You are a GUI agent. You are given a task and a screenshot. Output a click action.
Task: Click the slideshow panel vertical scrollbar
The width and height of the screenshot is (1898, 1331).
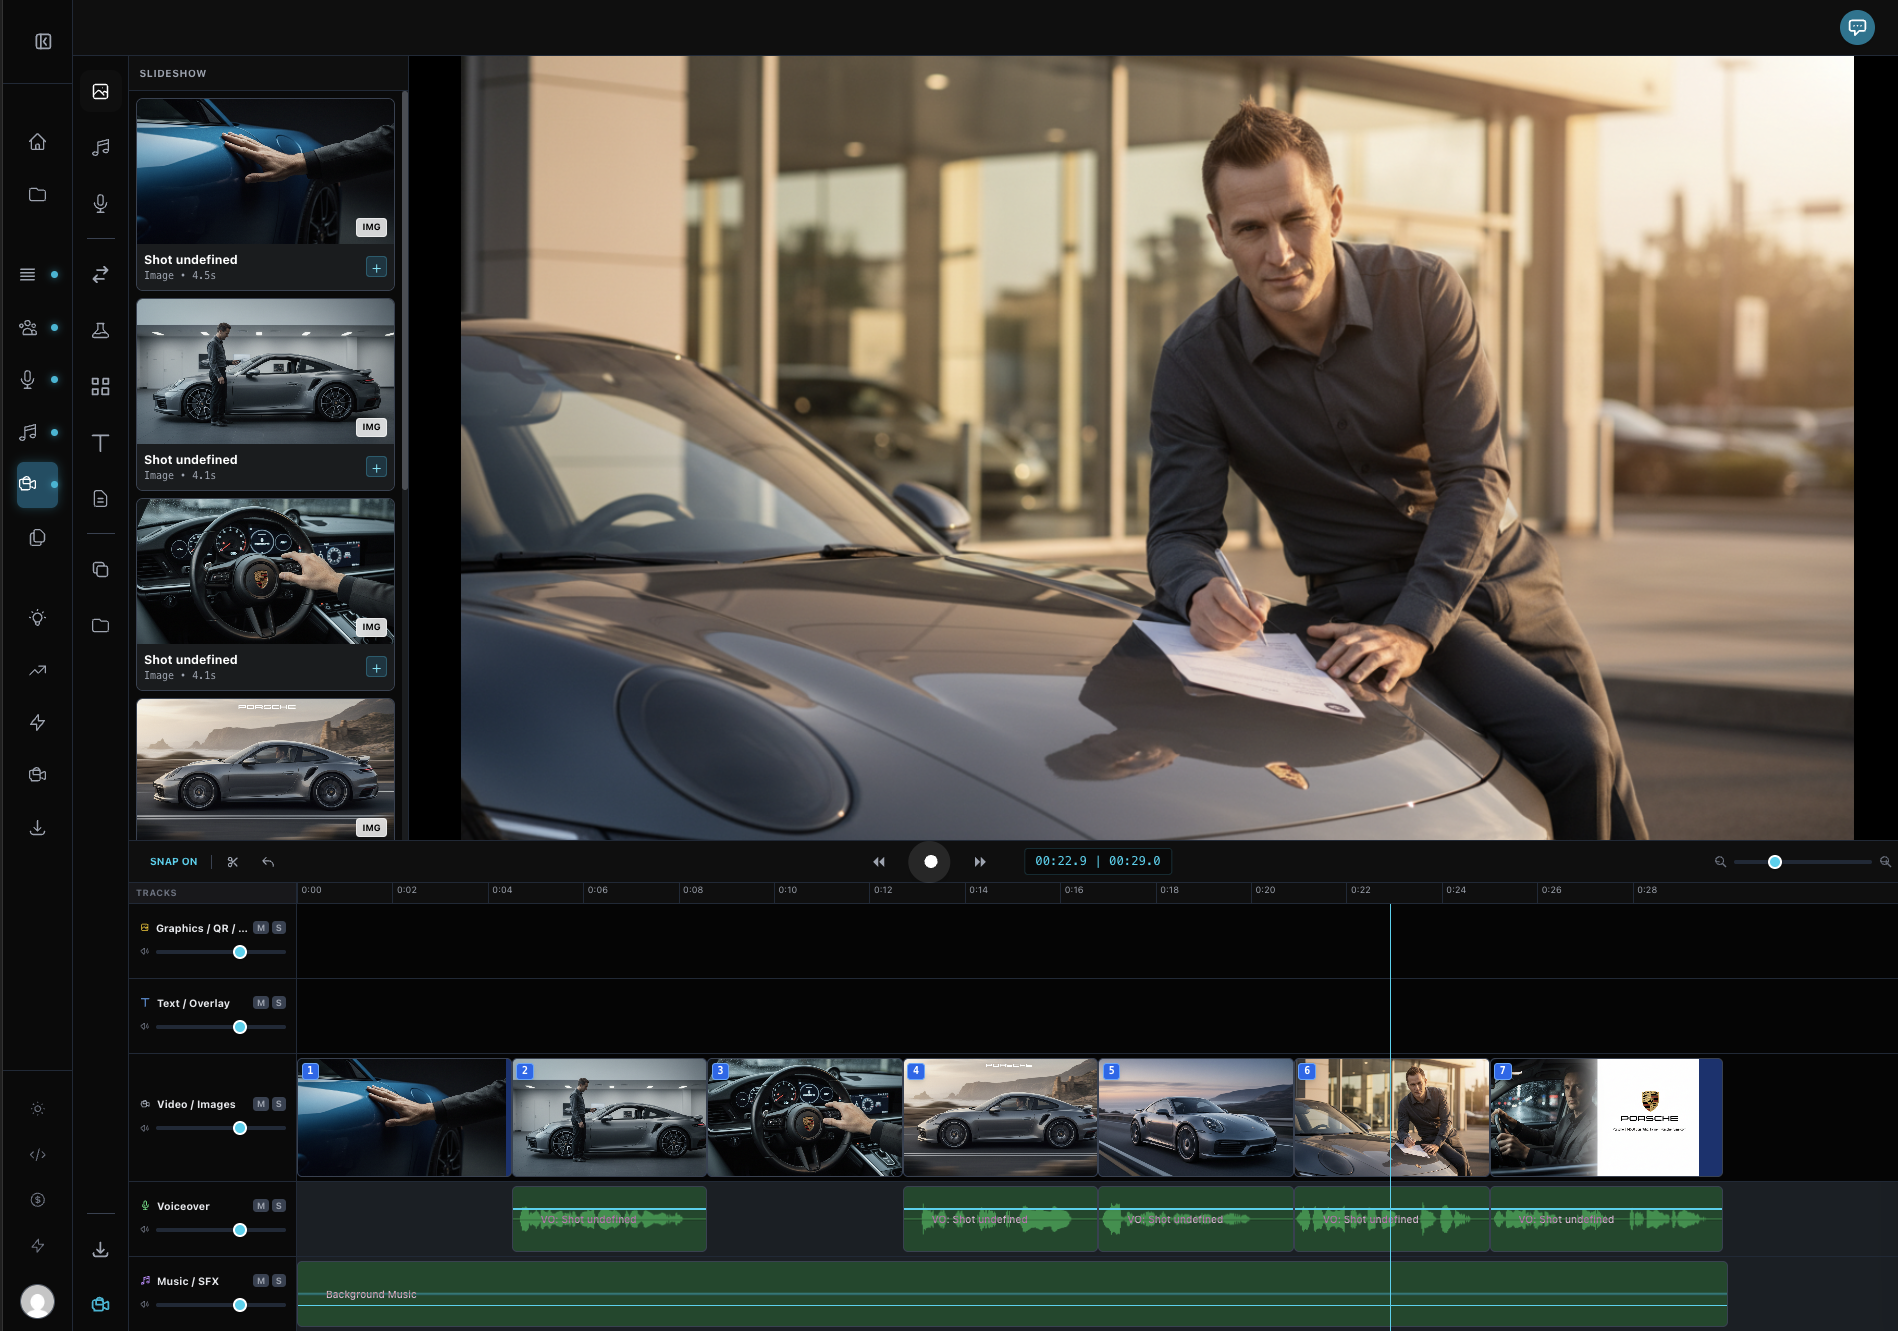click(x=405, y=290)
